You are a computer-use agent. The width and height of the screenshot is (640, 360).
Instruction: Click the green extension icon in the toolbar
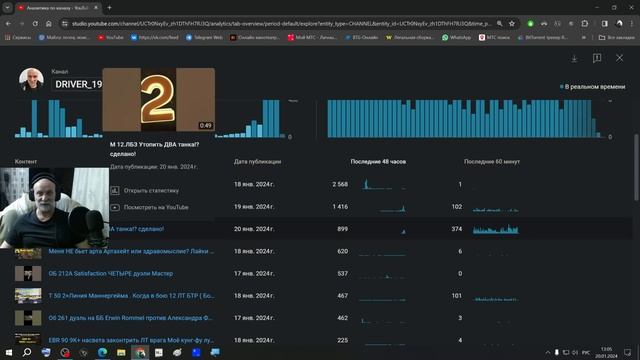pyautogui.click(x=530, y=24)
